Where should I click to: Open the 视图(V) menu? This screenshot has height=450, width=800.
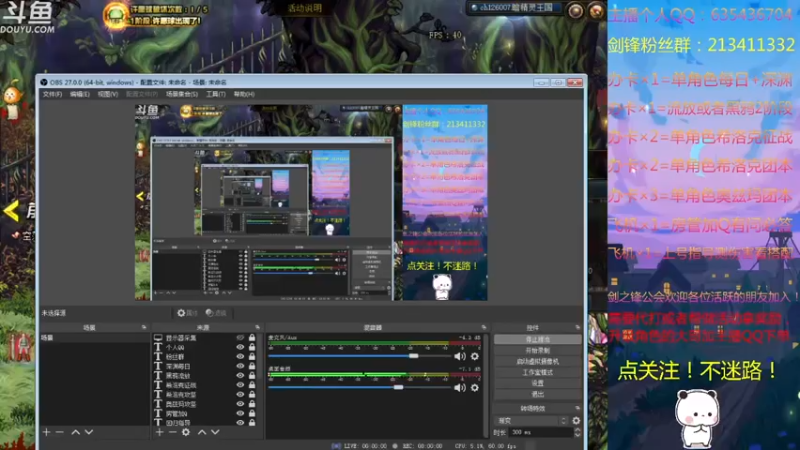tap(108, 94)
